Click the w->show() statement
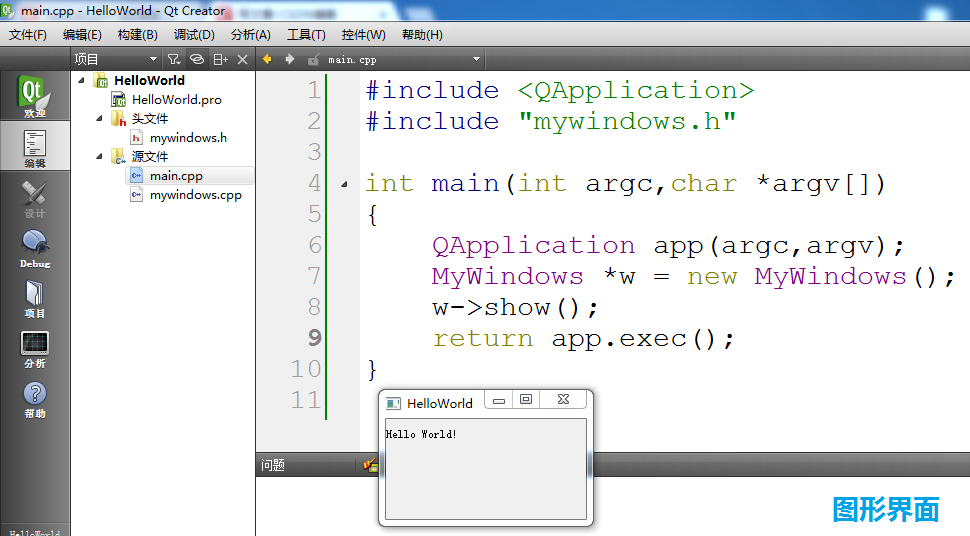 click(x=515, y=308)
